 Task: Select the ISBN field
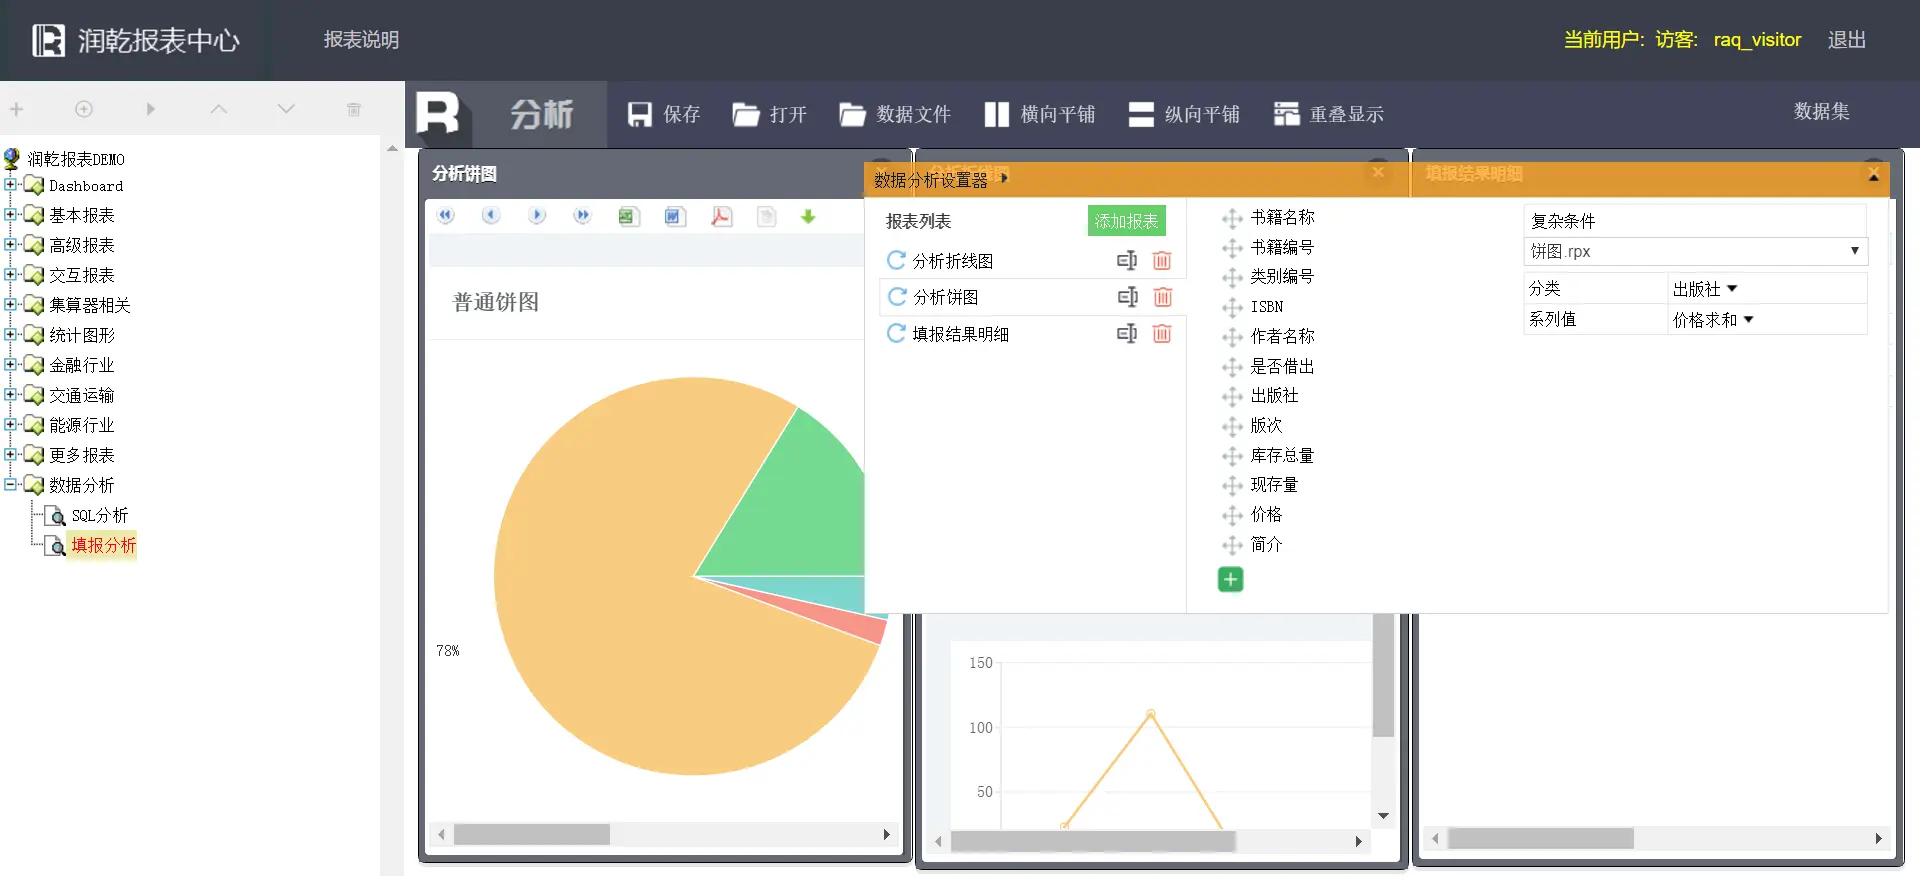click(x=1266, y=307)
